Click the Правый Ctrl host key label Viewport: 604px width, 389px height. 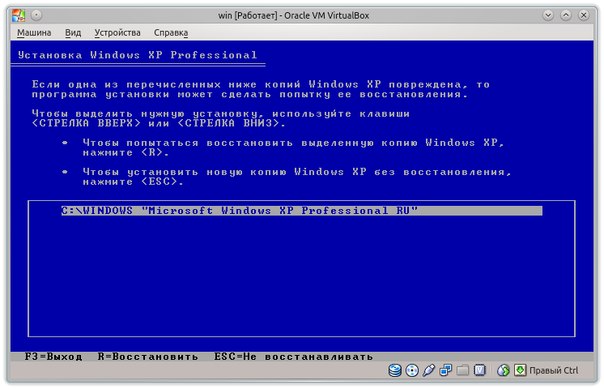pyautogui.click(x=554, y=371)
